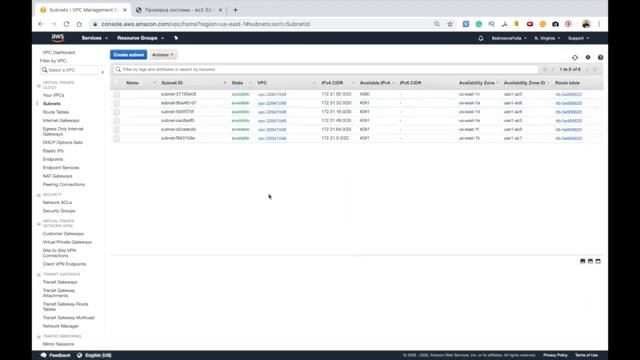This screenshot has height=360, width=640.
Task: Reload the page with the browser refresh icon
Action: 66,24
